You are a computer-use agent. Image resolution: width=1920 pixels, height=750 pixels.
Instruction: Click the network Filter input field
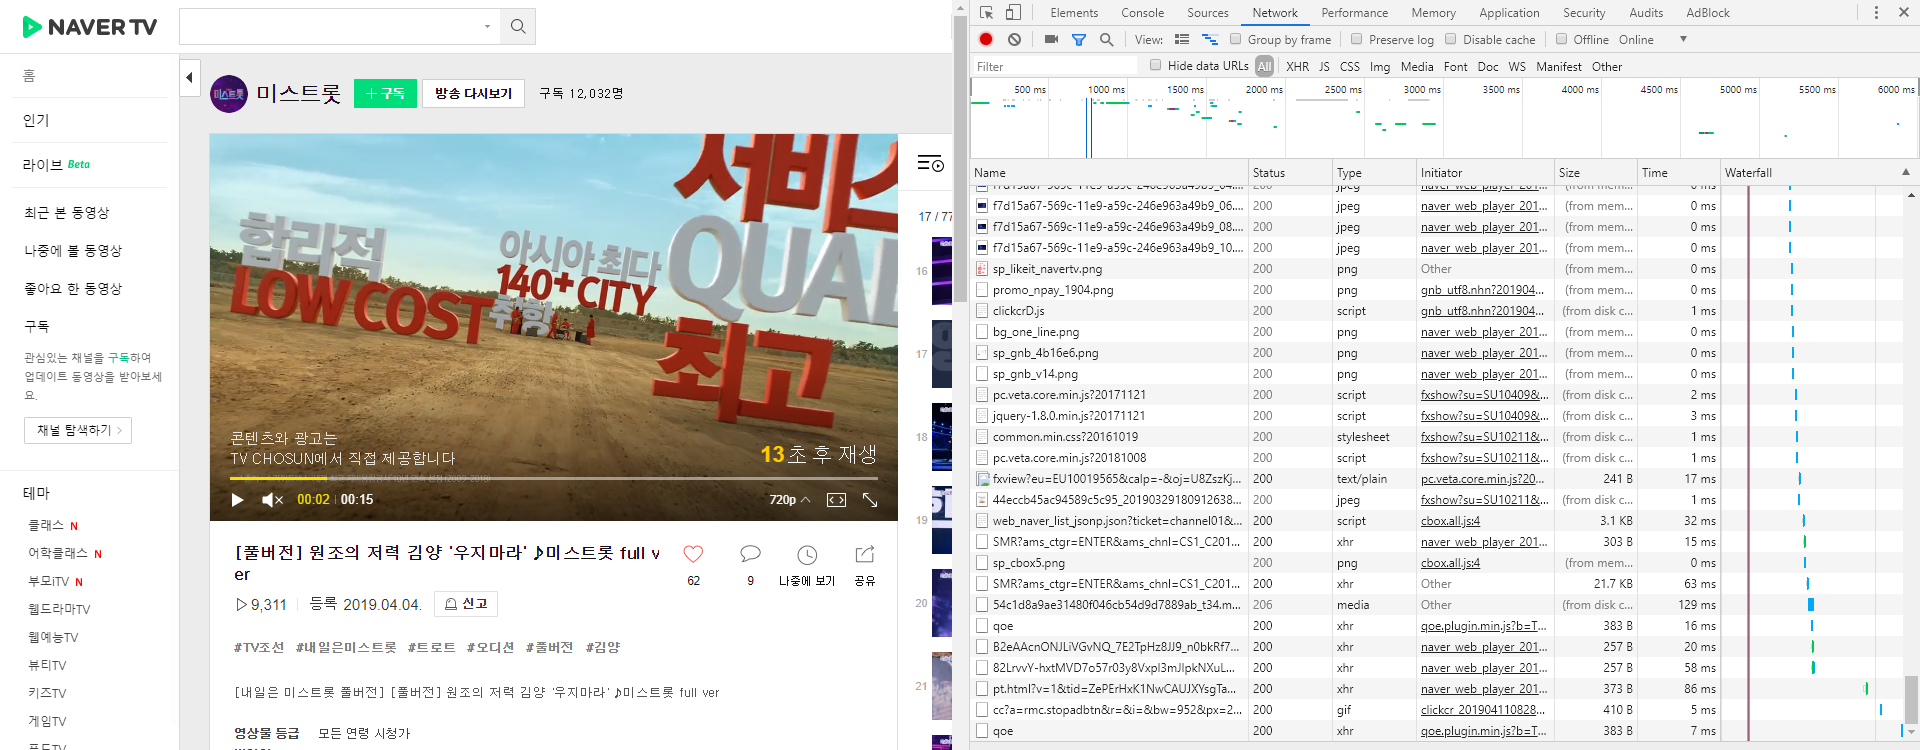(x=1055, y=66)
